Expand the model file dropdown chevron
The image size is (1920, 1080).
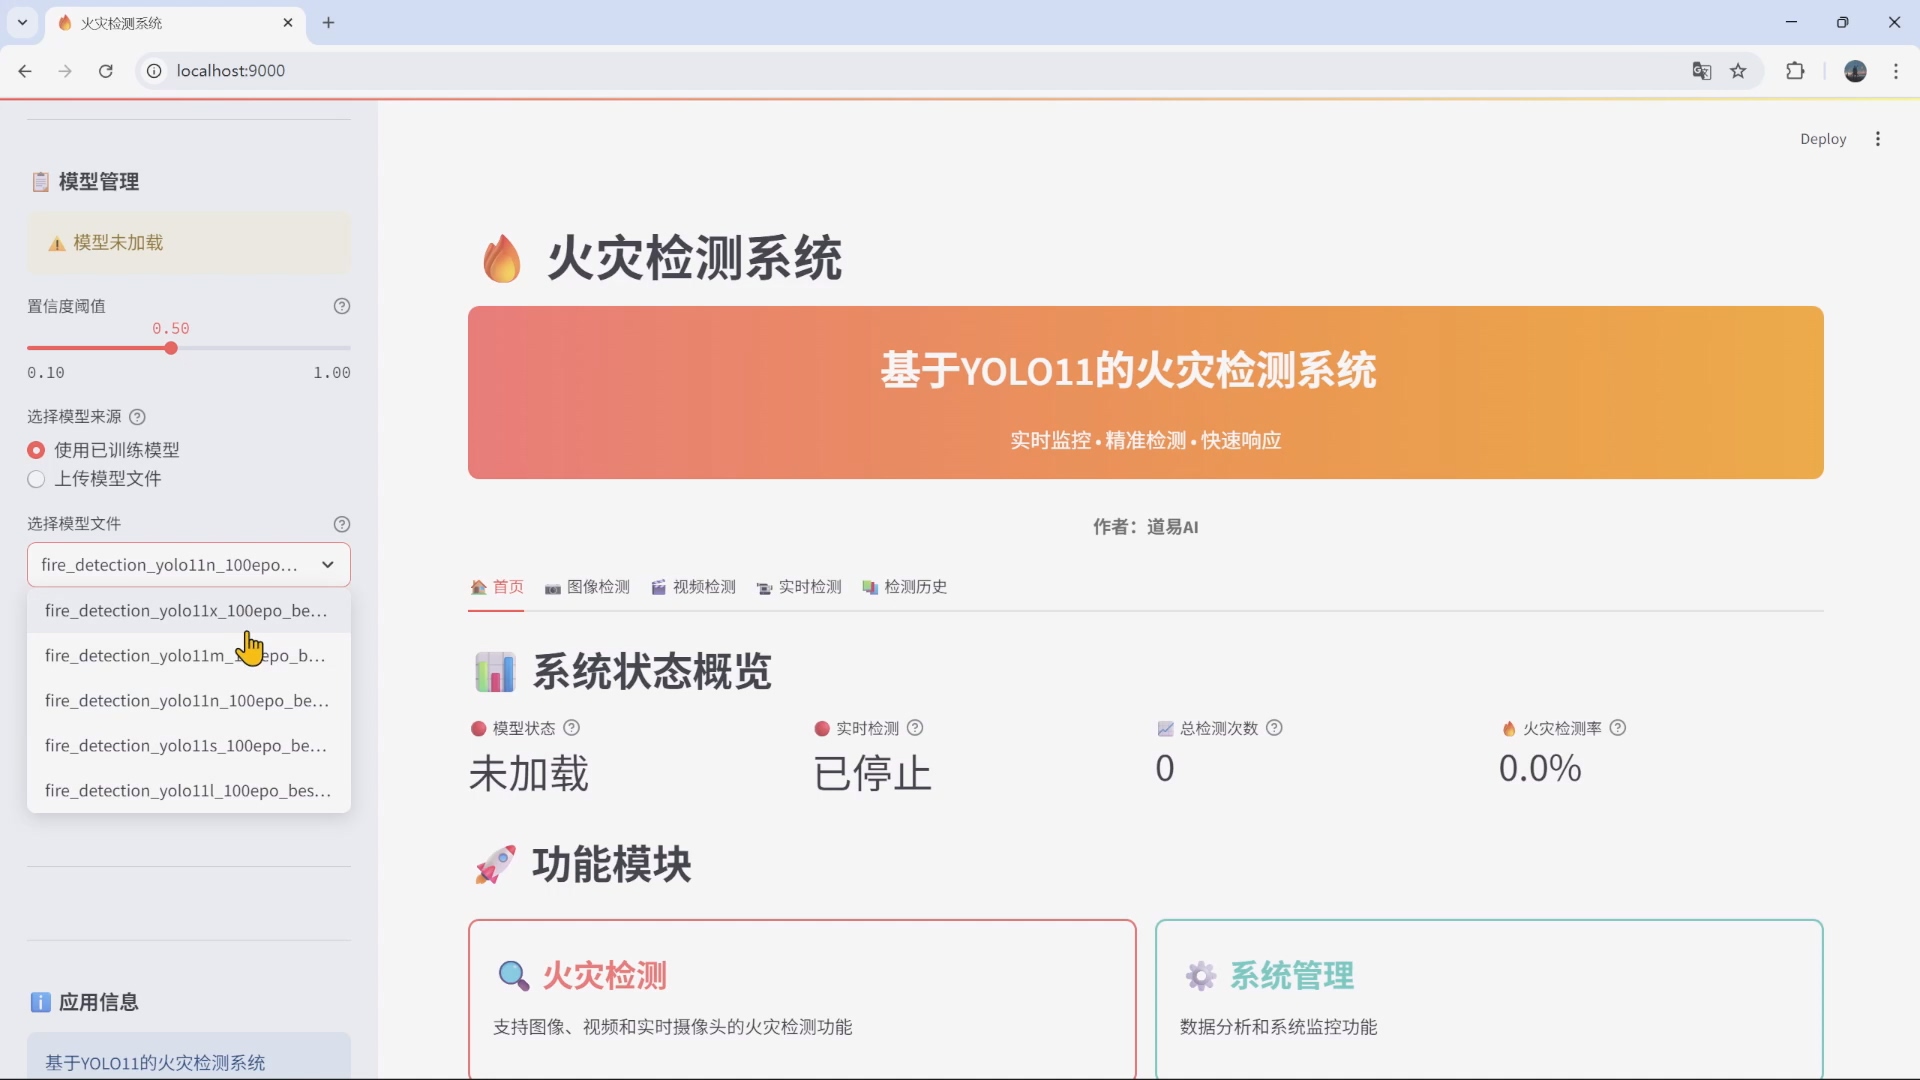328,565
